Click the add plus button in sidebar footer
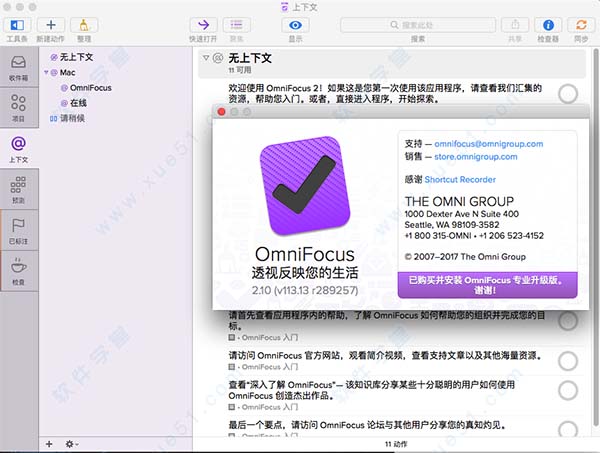Screen dimensions: 600x453 point(49,444)
